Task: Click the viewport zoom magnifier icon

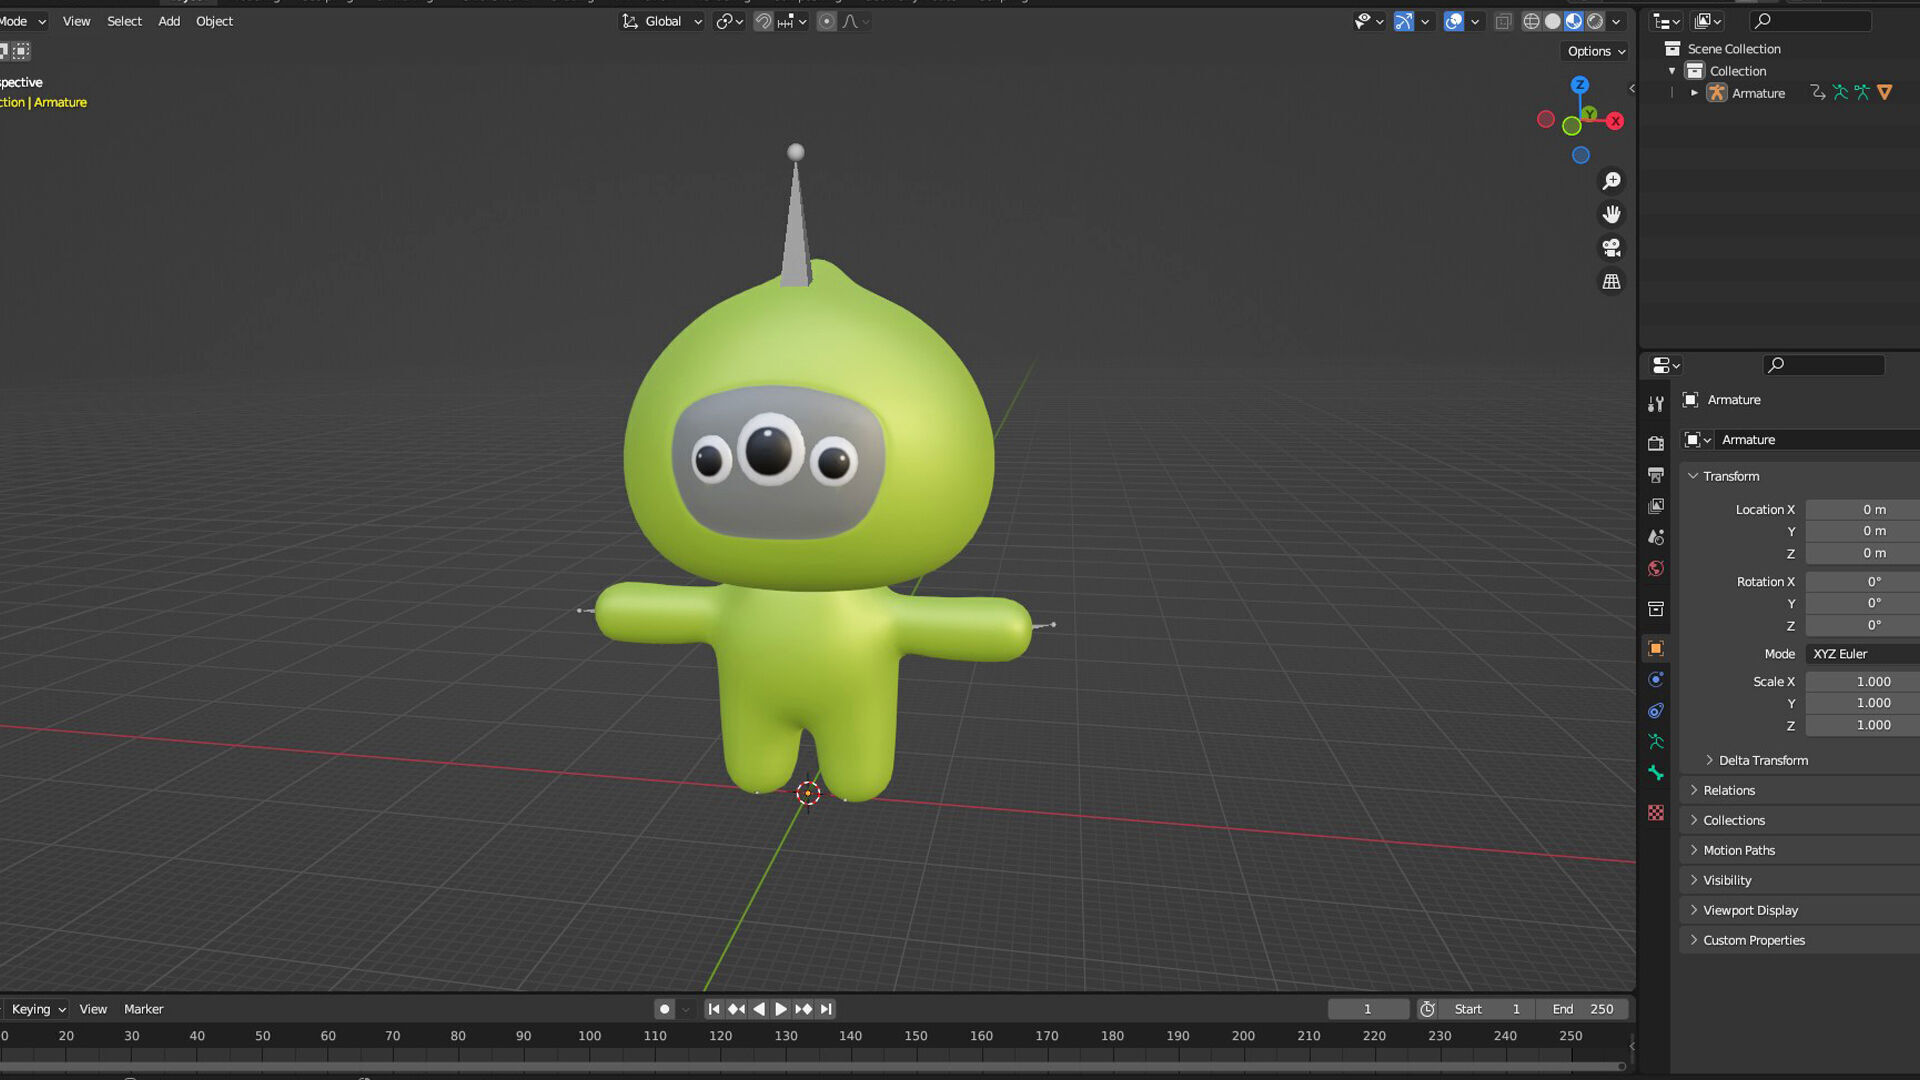Action: 1611,181
